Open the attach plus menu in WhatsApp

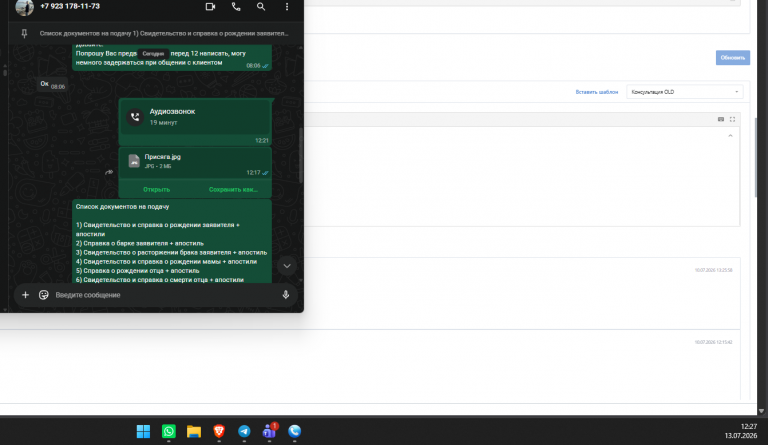pos(25,295)
